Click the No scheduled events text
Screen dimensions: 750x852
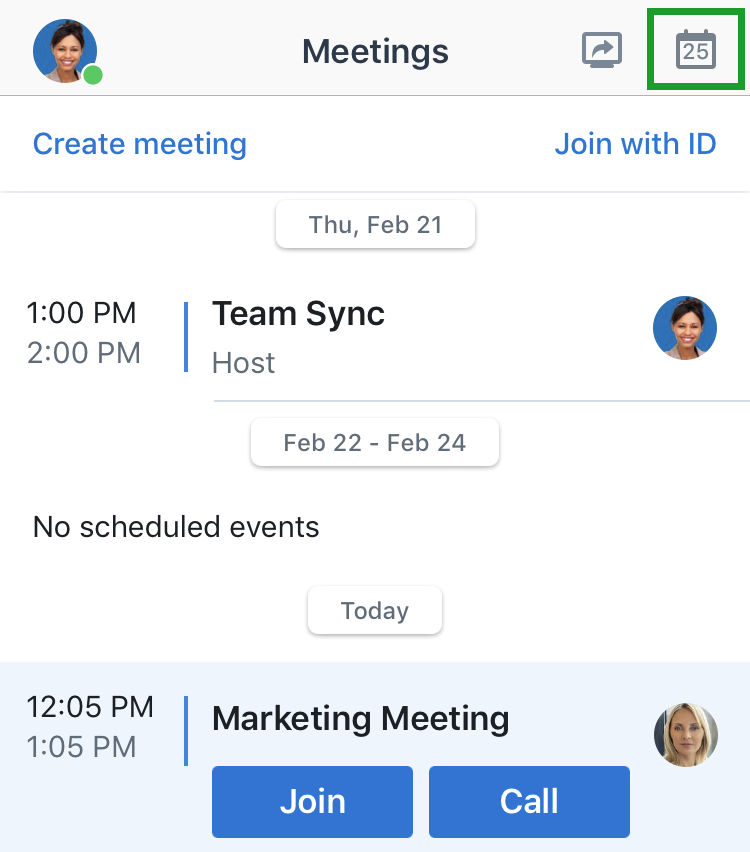[176, 527]
